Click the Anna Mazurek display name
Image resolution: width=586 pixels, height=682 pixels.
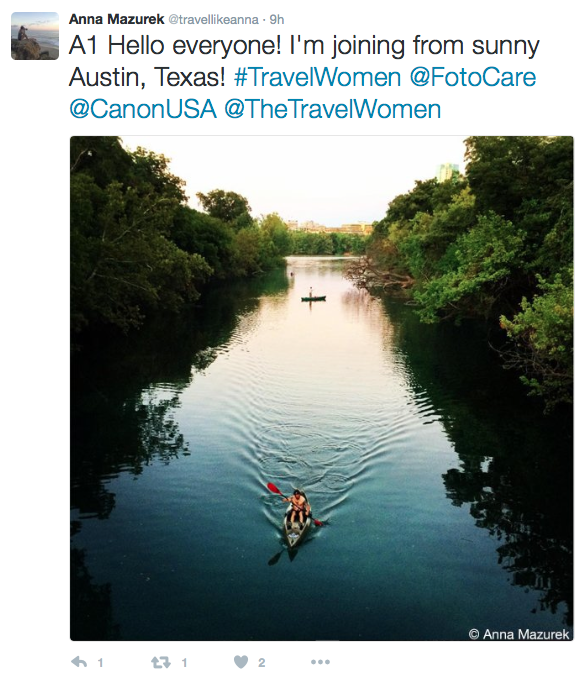117,19
